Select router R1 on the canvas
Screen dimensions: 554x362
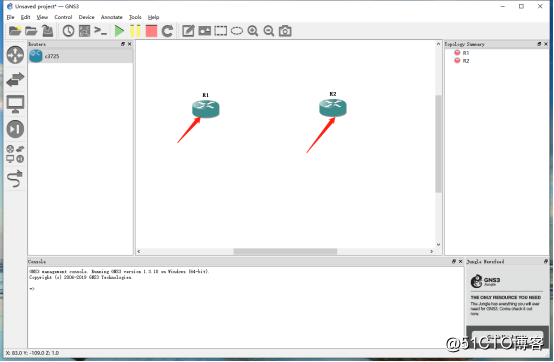pos(206,108)
